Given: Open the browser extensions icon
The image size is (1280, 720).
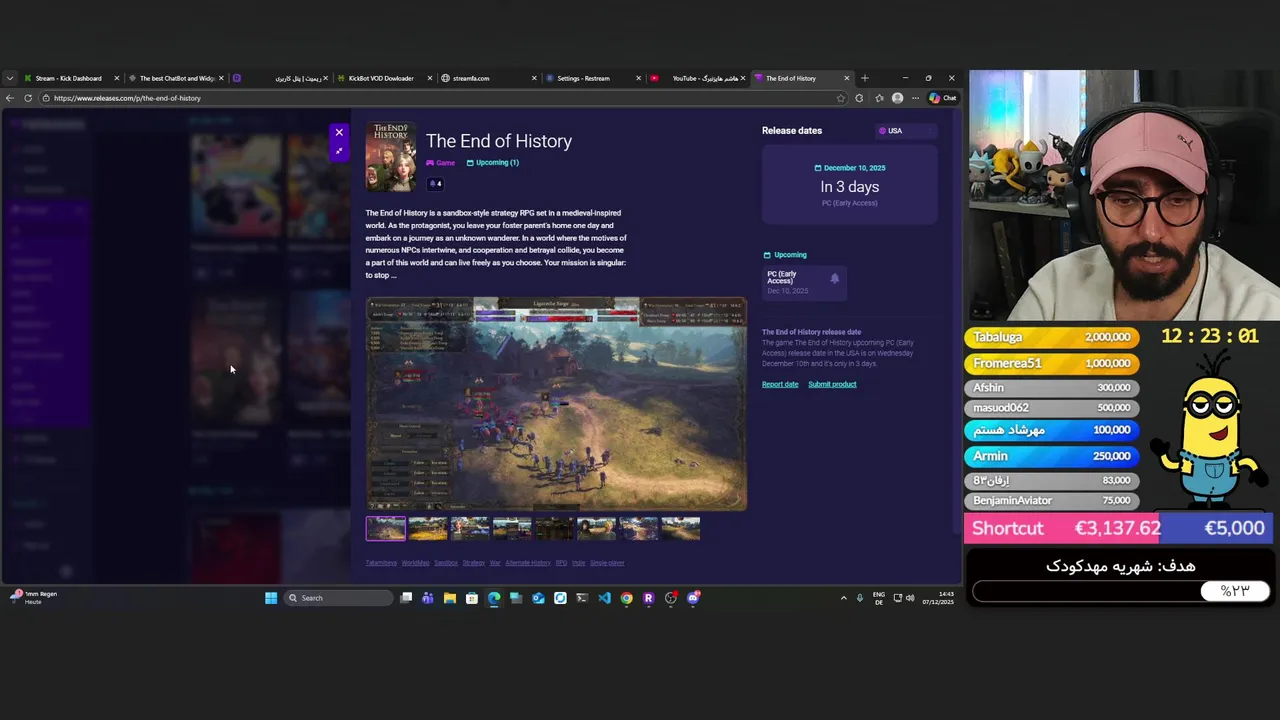Looking at the screenshot, I should coord(859,98).
